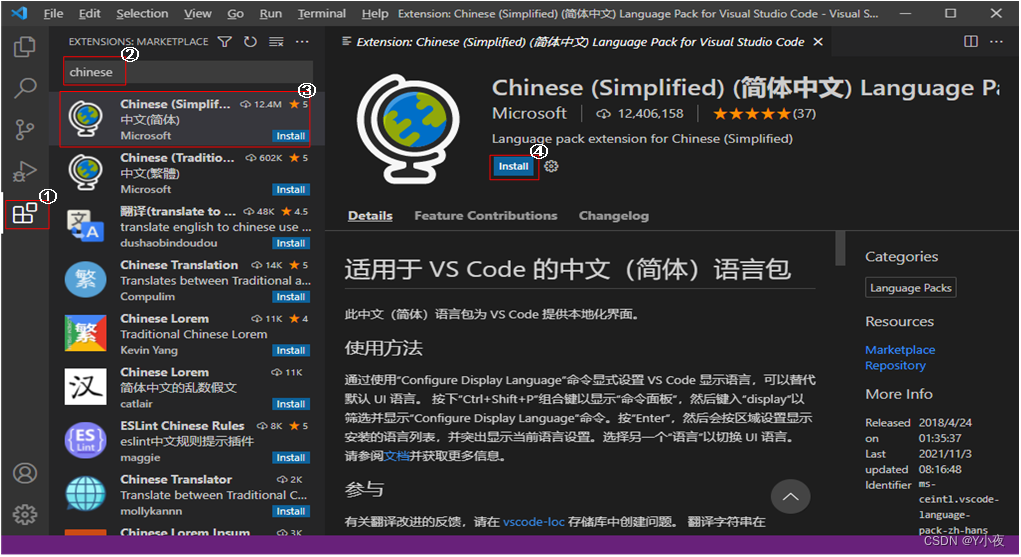Switch to the Changelog tab

point(613,216)
